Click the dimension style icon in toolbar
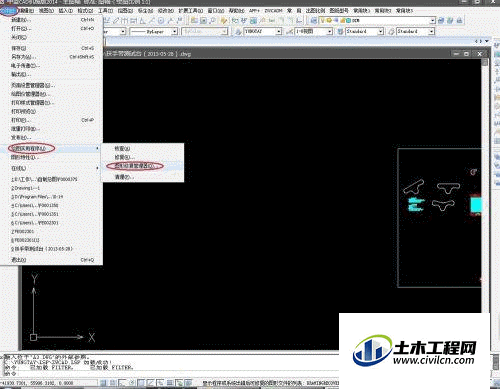 coord(289,32)
